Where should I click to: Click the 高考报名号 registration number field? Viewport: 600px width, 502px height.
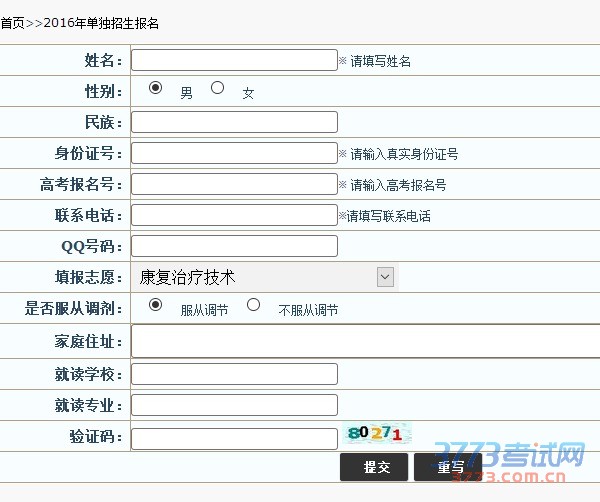pos(234,184)
